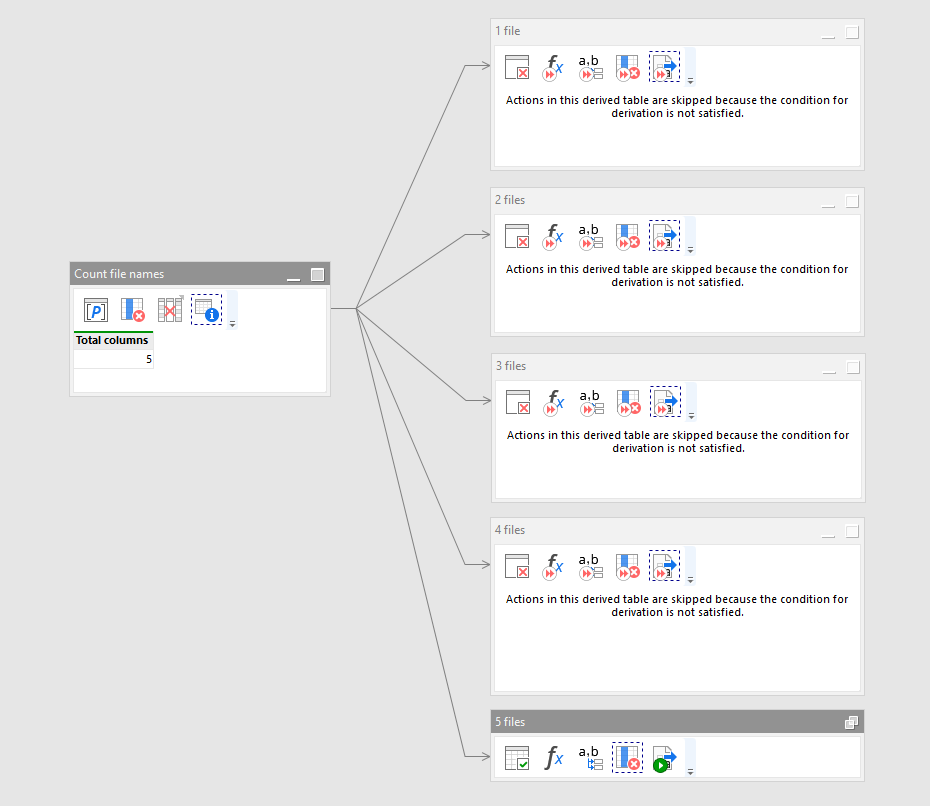This screenshot has width=930, height=806.
Task: Click the 4 files table title bar
Action: [650, 530]
